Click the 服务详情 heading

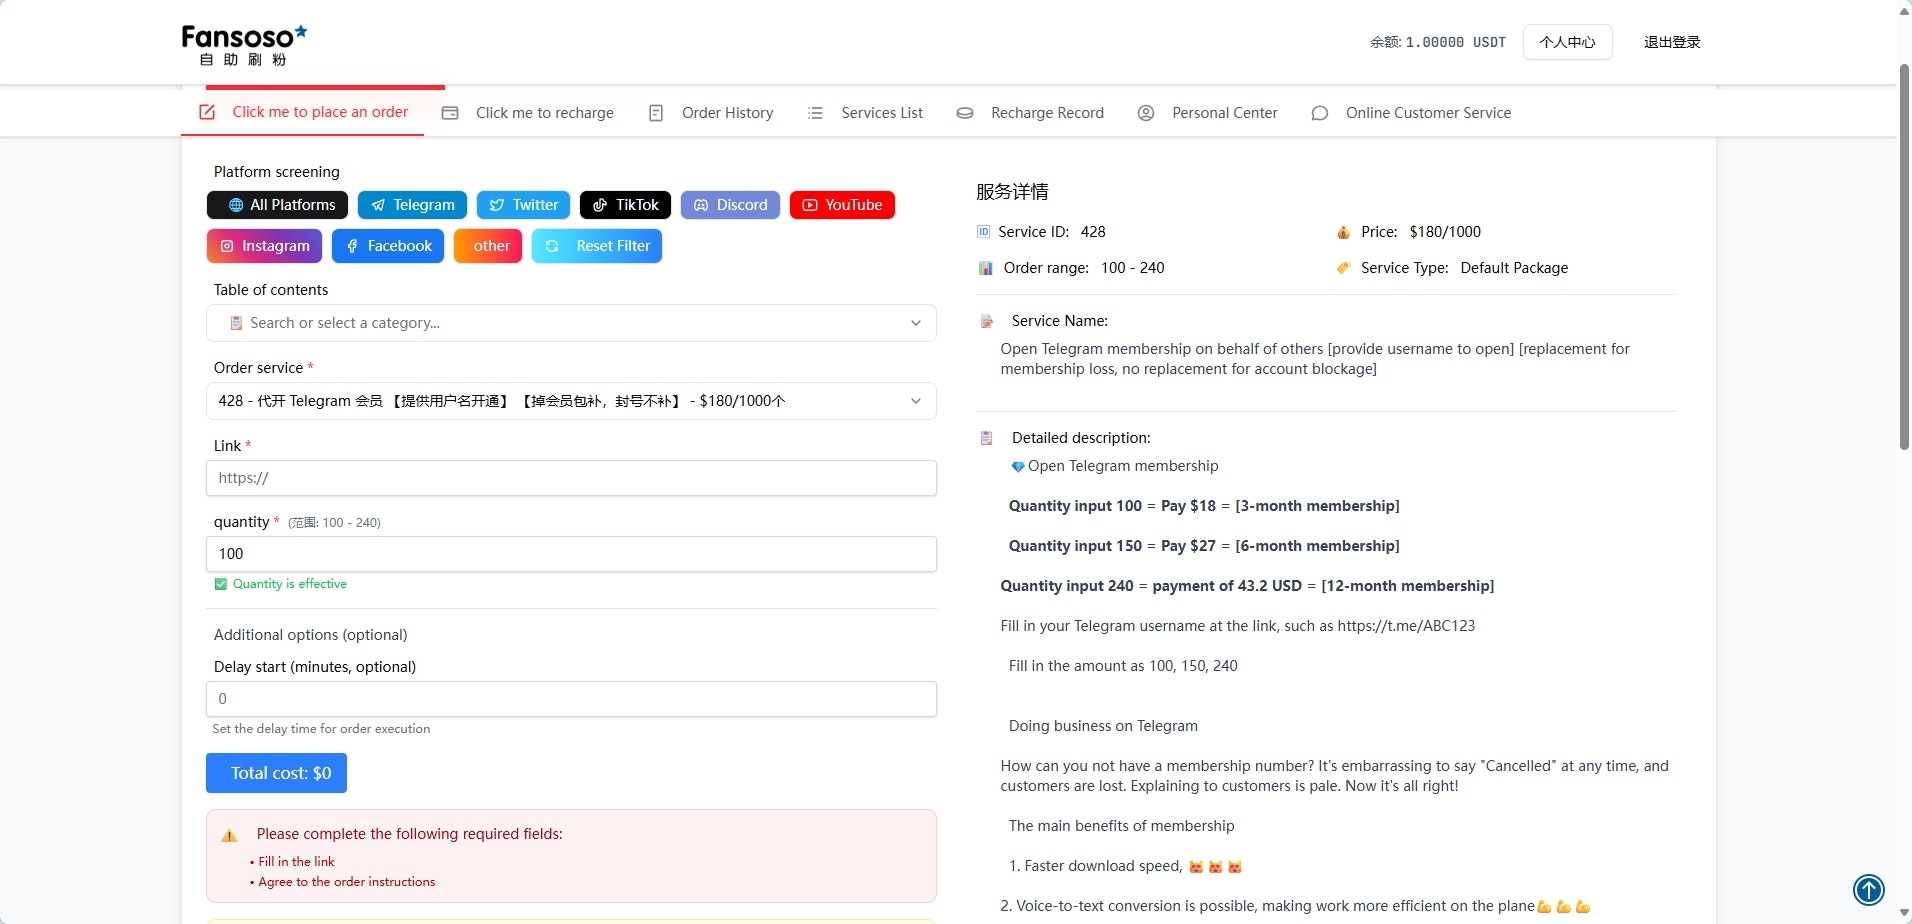1012,192
